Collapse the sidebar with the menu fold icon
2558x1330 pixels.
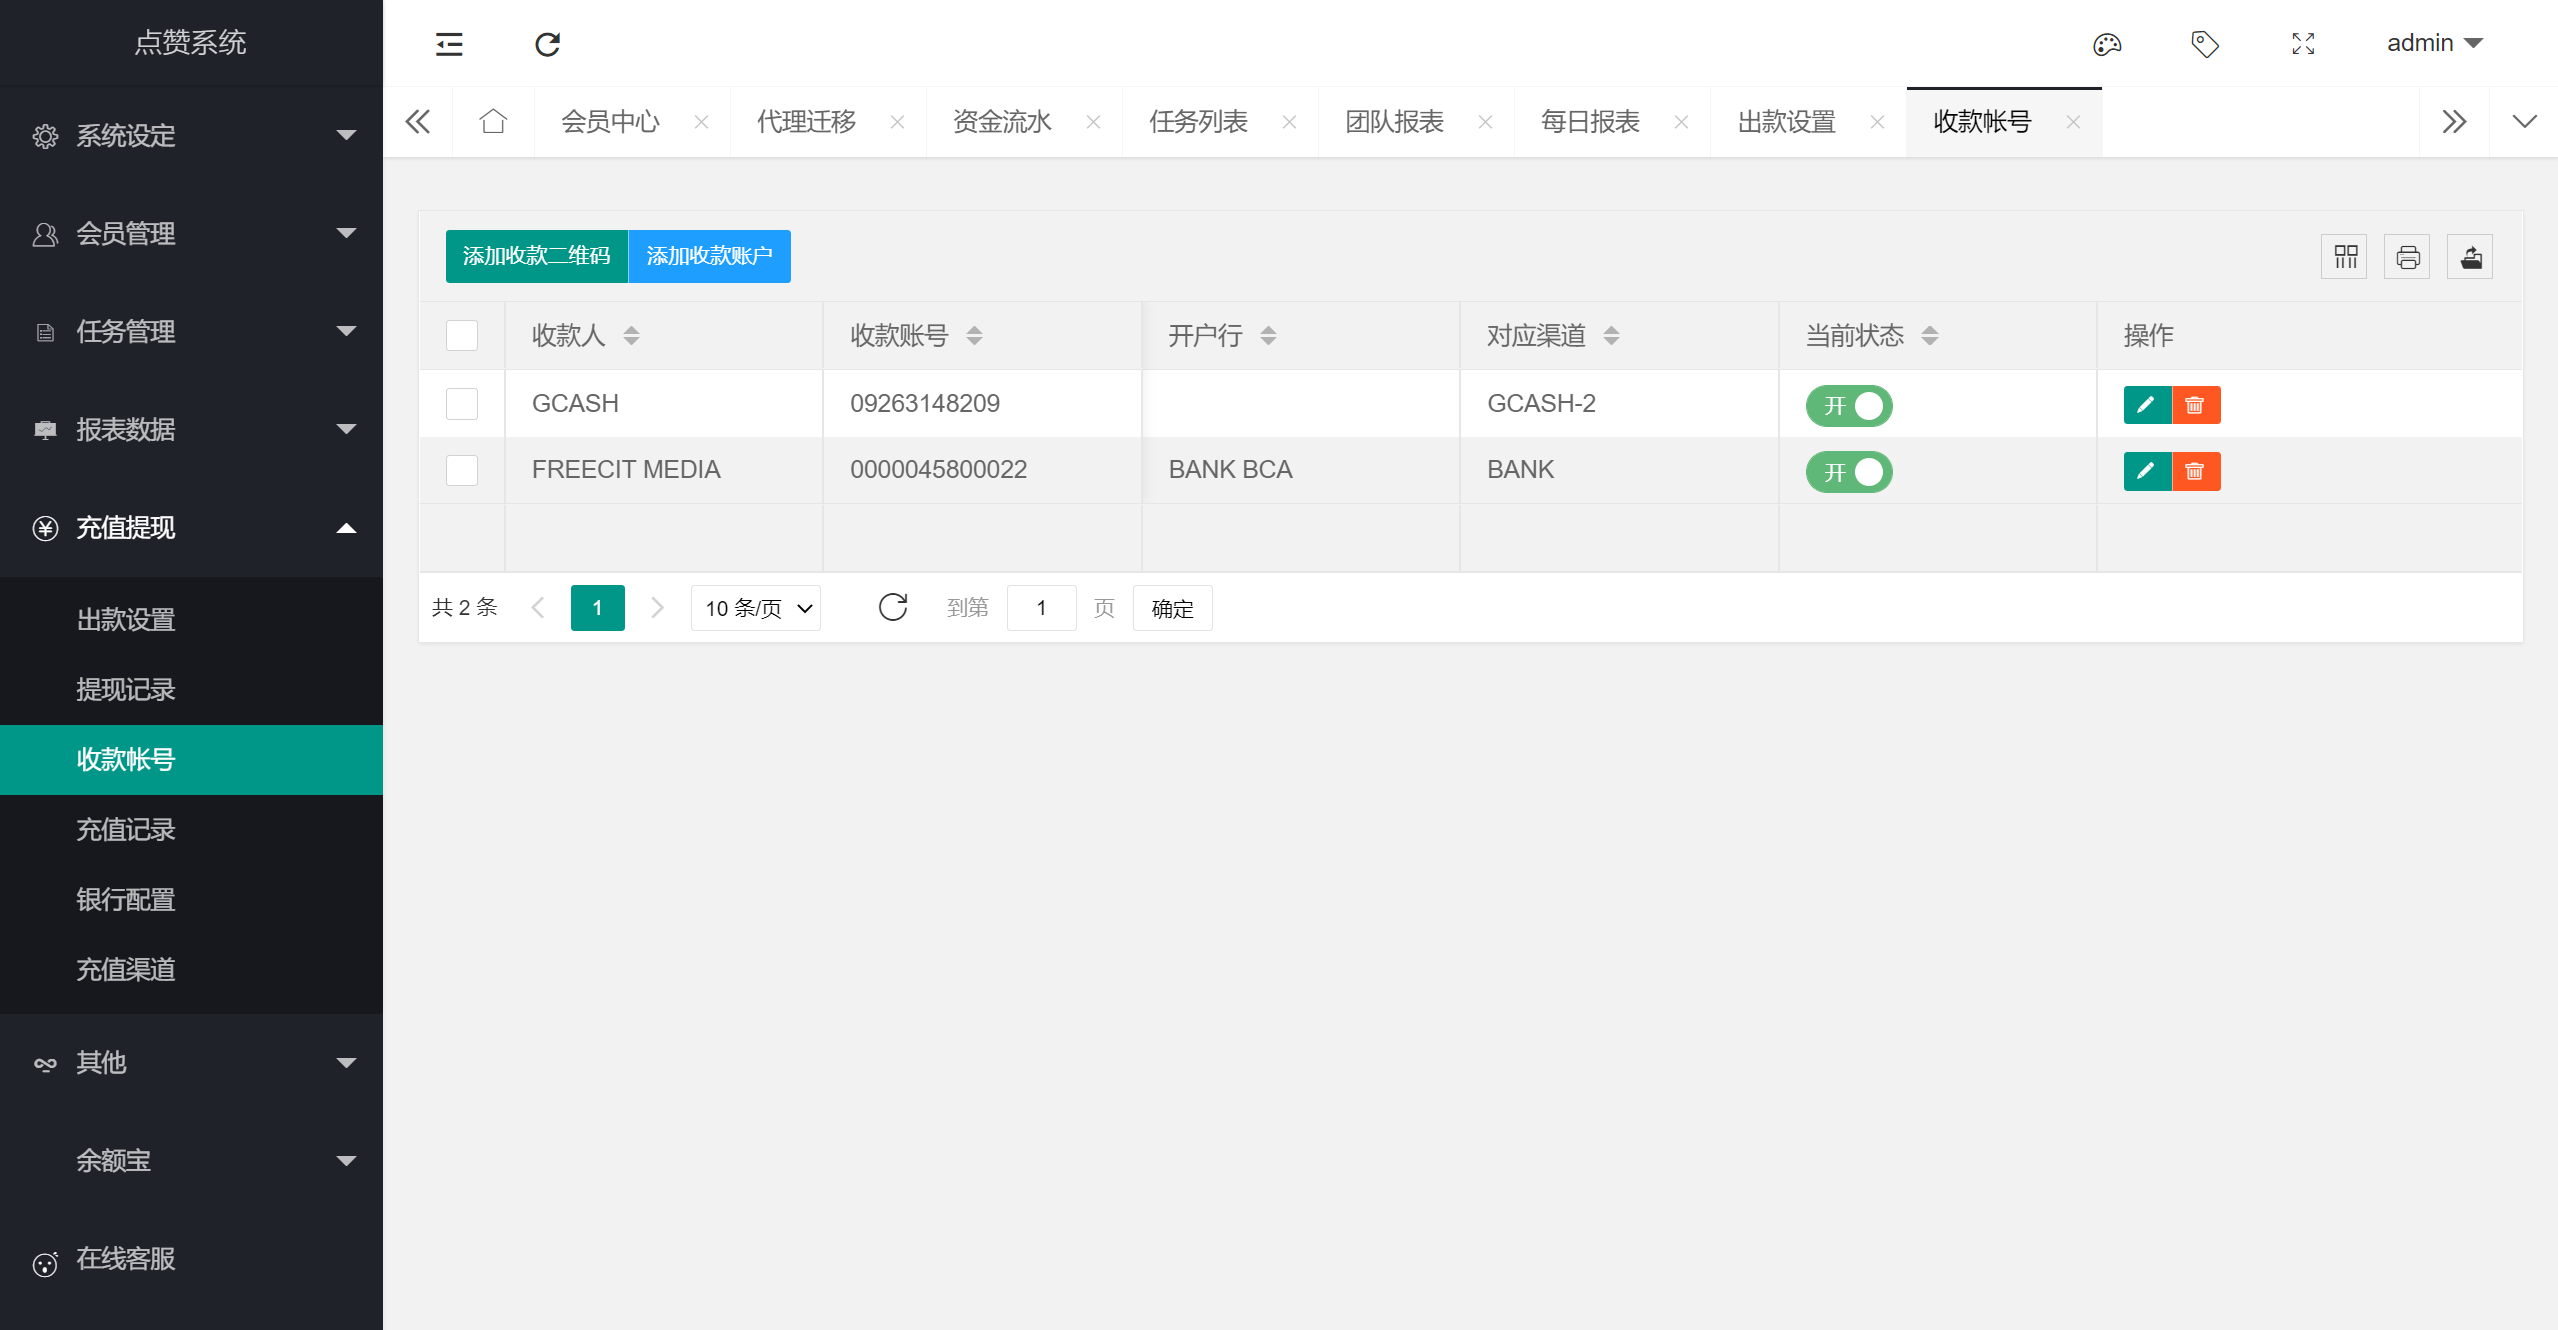point(449,44)
